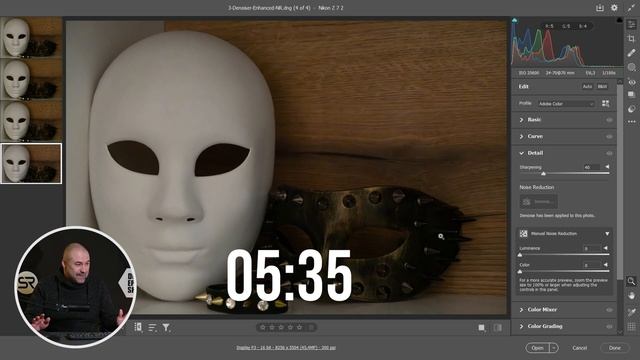Image resolution: width=640 pixels, height=360 pixels.
Task: Expand Color noise extra options triangle
Action: pos(606,265)
